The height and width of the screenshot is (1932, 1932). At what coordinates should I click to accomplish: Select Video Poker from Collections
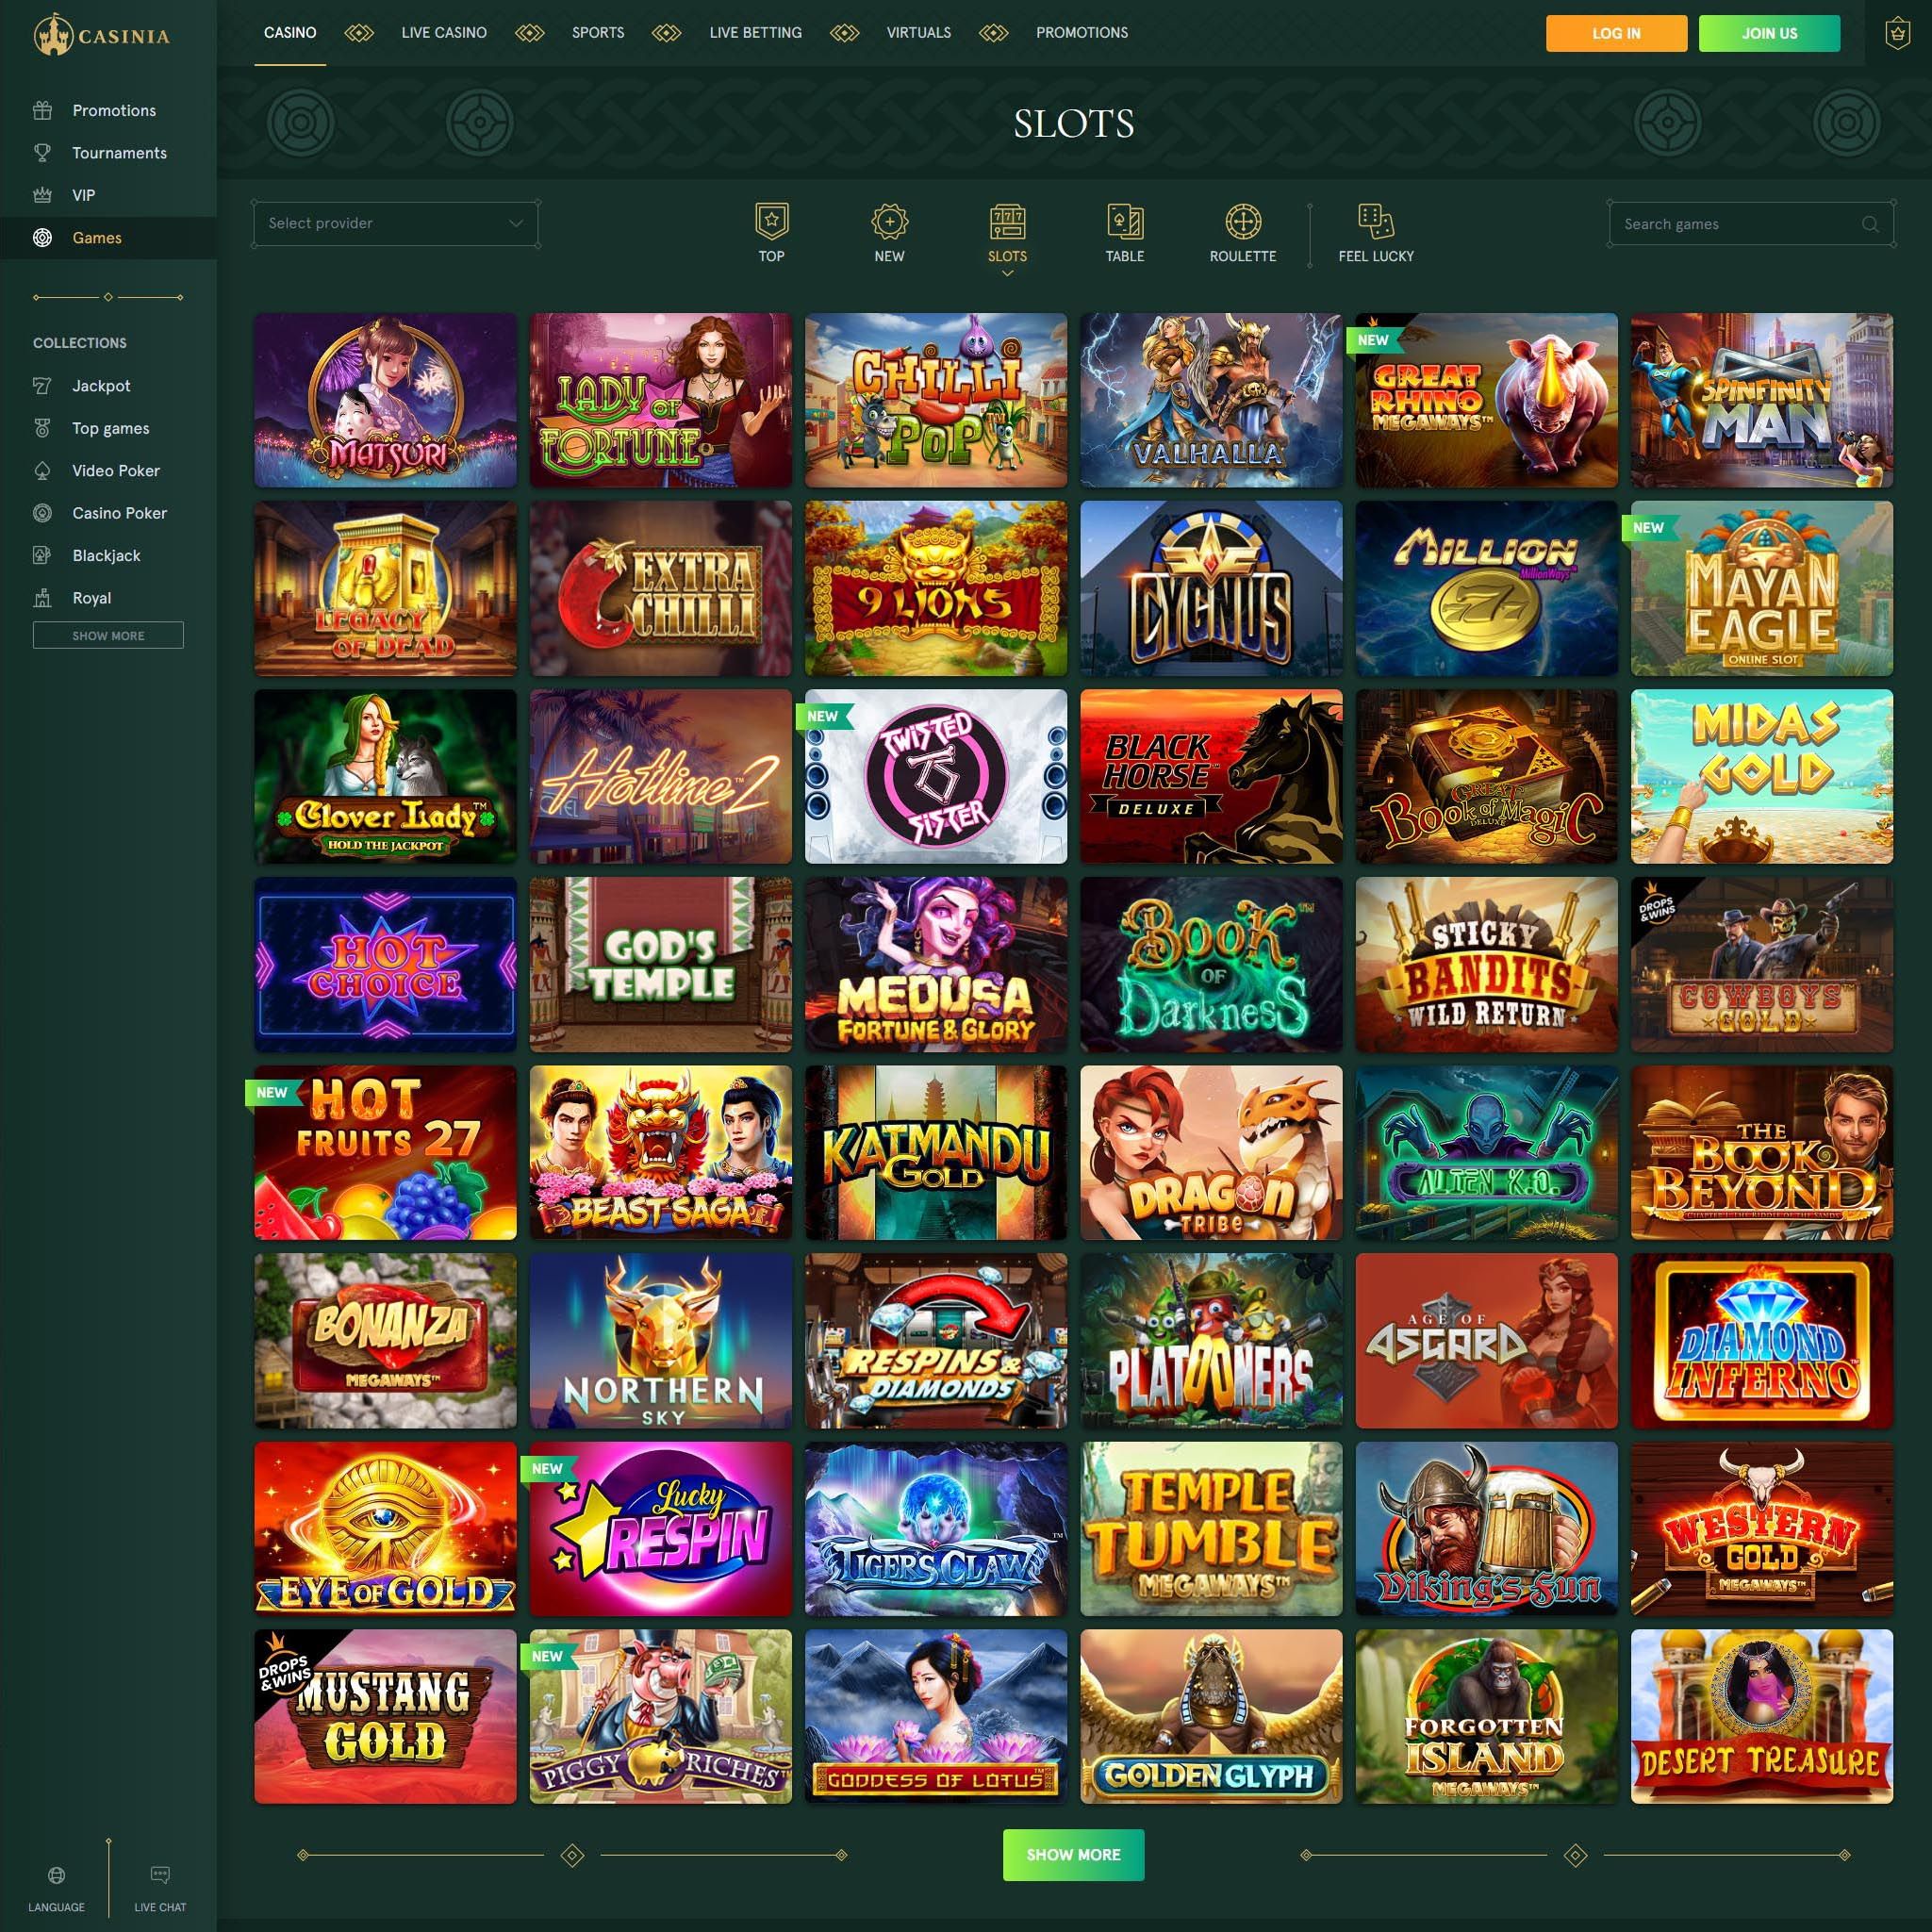115,470
